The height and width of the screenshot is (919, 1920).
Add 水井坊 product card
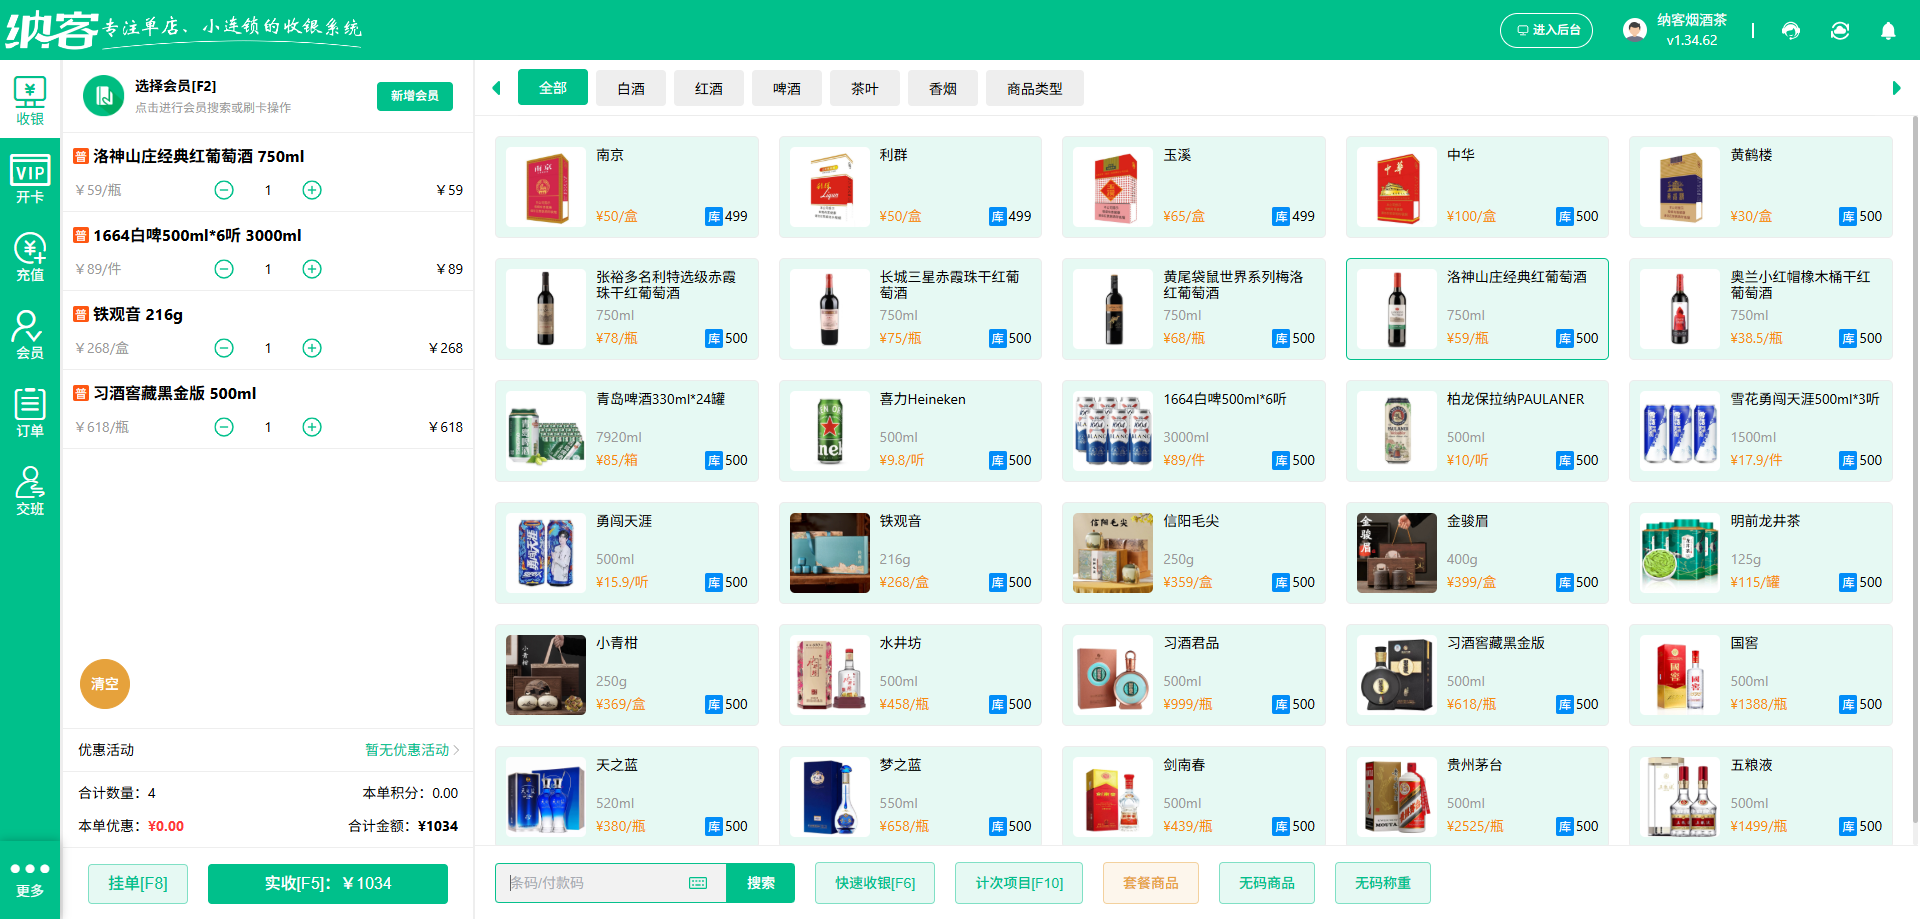(x=910, y=675)
